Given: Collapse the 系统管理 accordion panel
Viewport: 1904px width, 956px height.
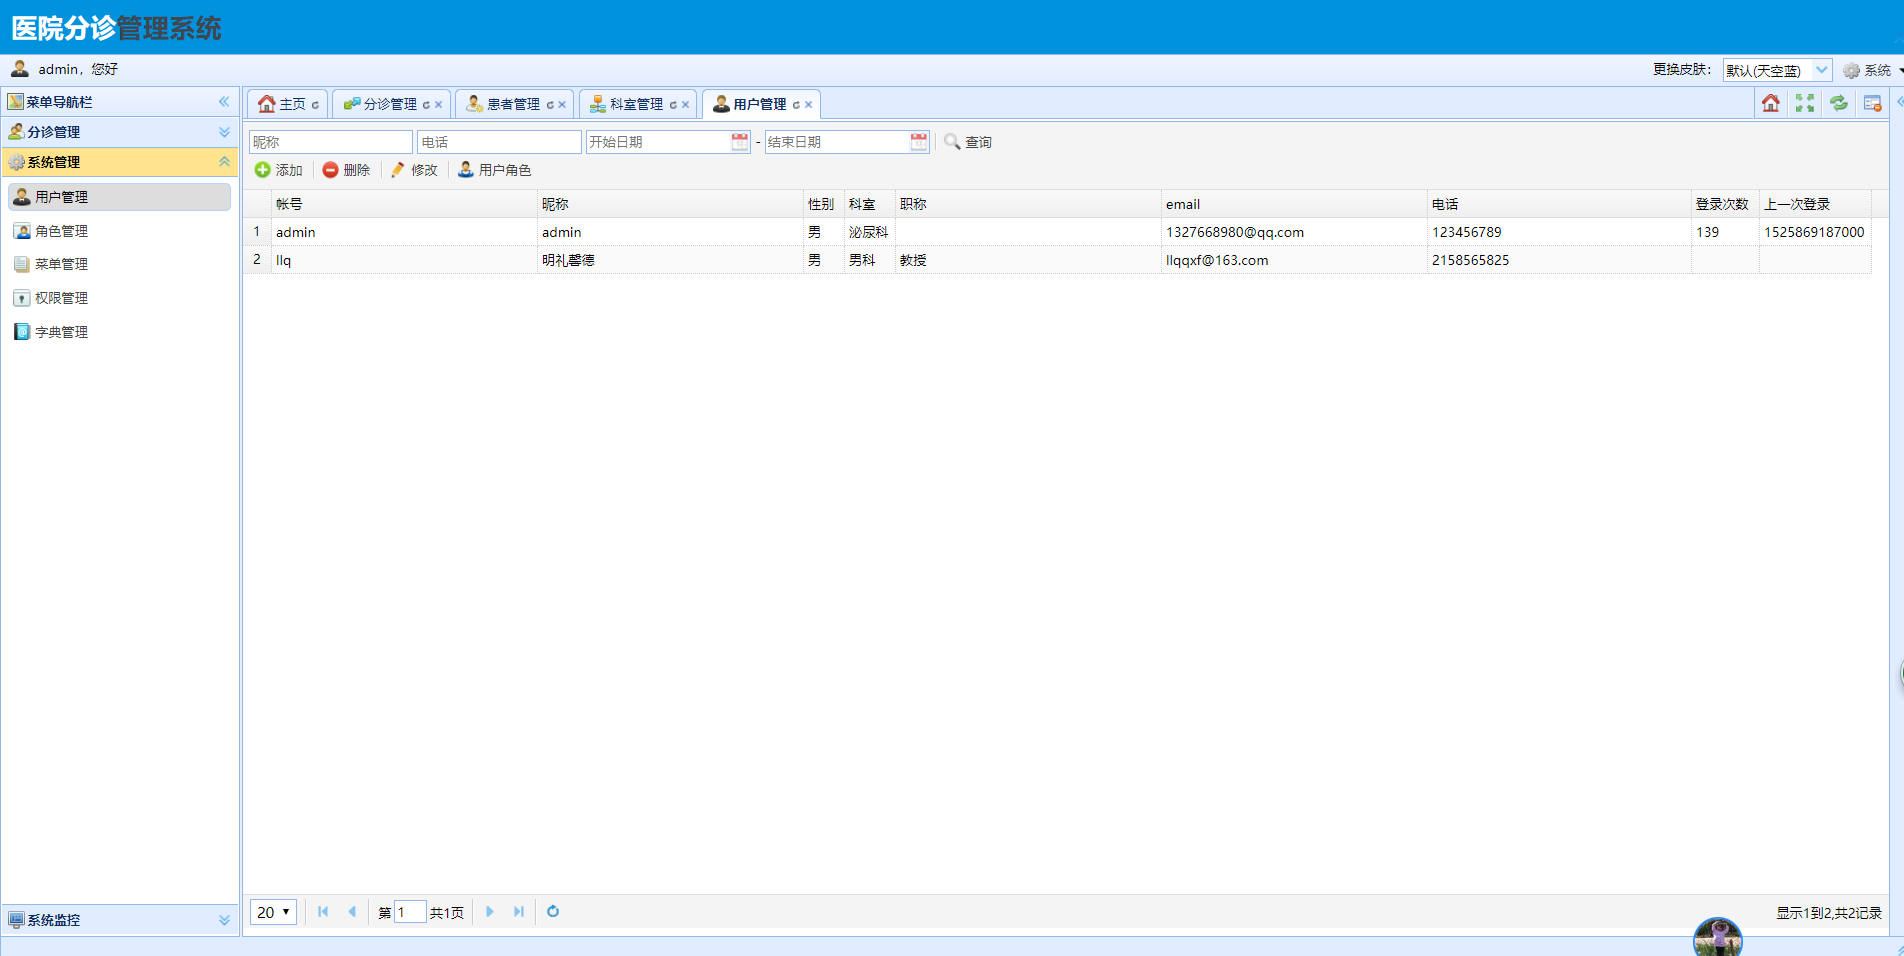Looking at the screenshot, I should pyautogui.click(x=224, y=162).
